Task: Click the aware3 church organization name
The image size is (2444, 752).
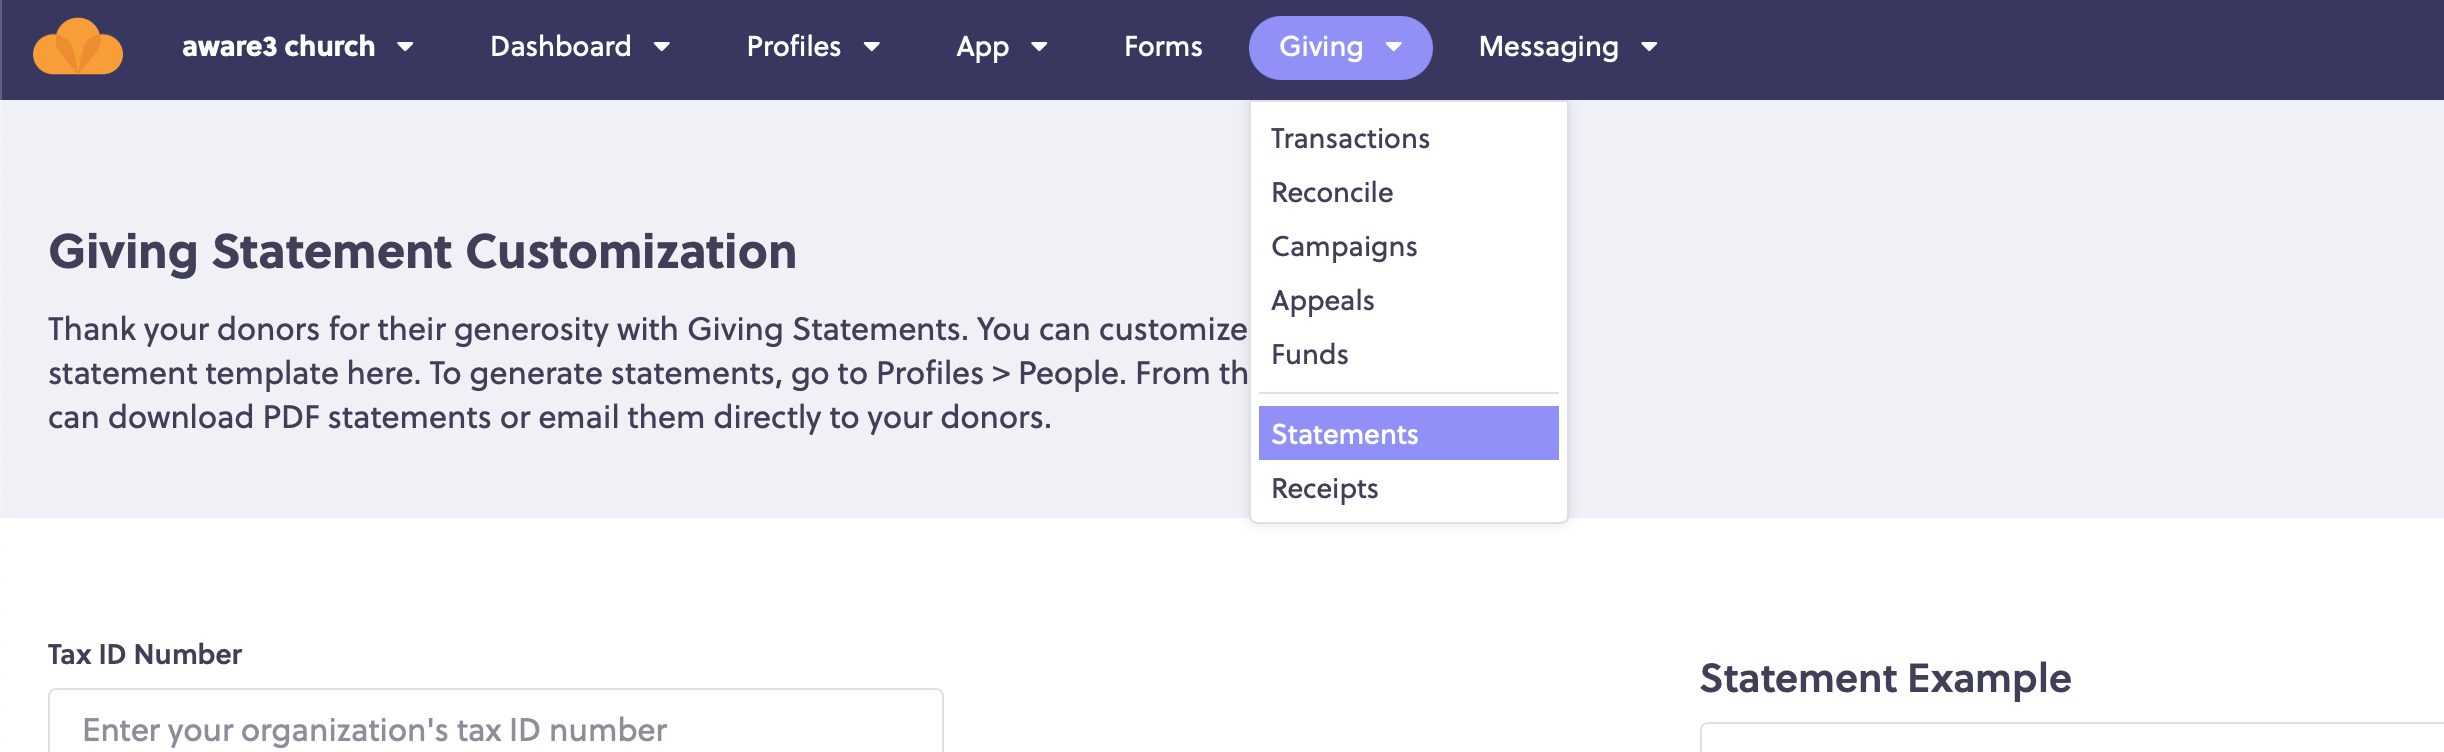Action: coord(279,47)
